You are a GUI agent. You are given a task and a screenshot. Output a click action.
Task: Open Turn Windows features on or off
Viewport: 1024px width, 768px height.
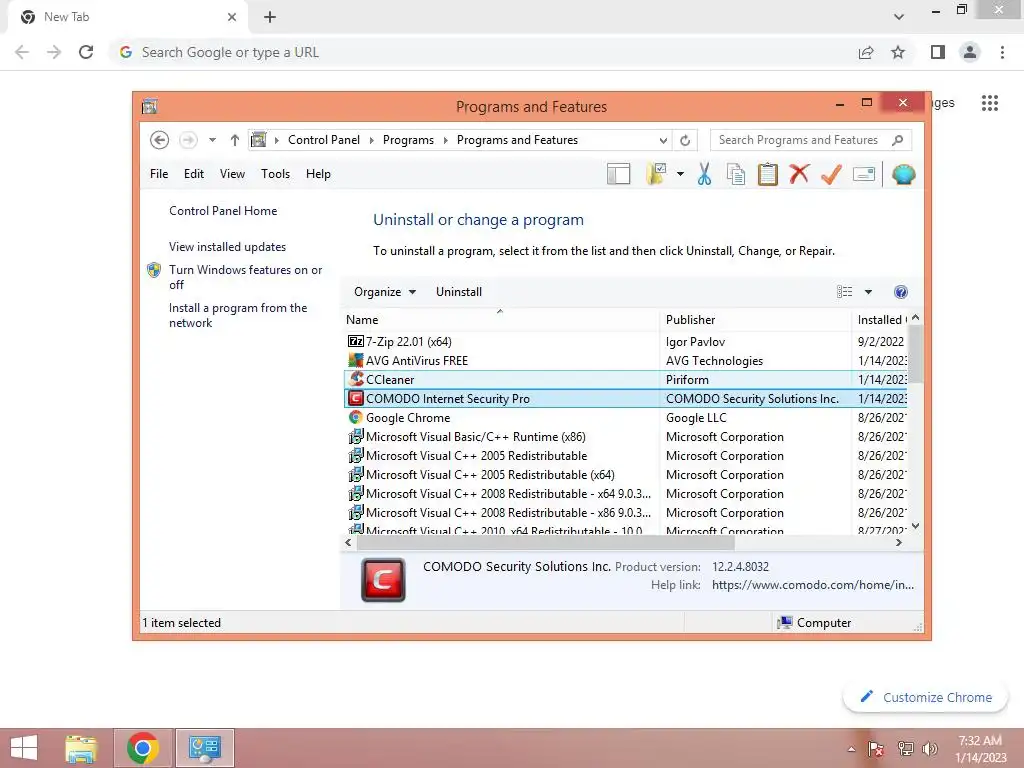click(246, 277)
